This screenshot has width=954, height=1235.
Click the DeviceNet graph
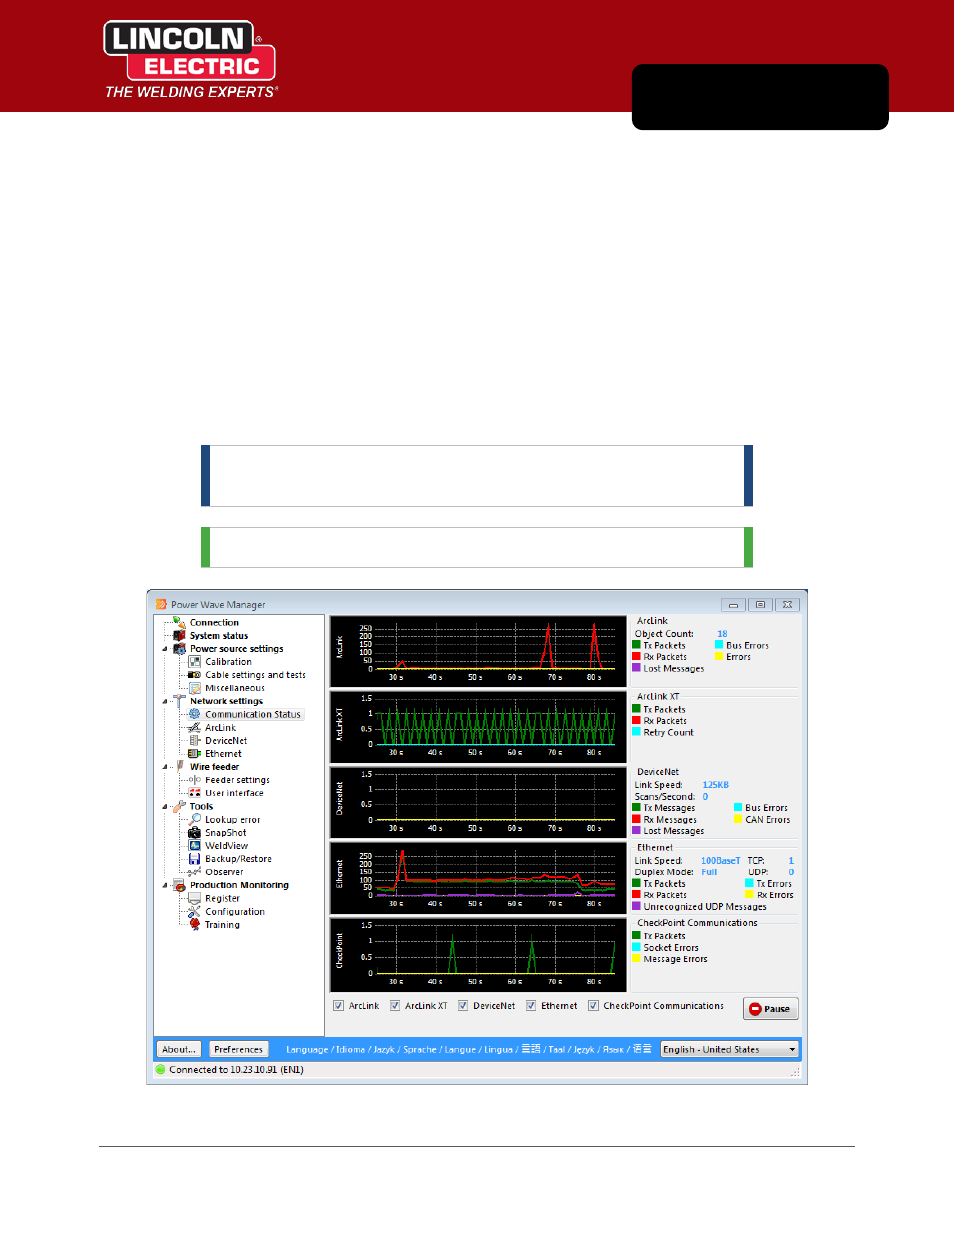pyautogui.click(x=478, y=802)
